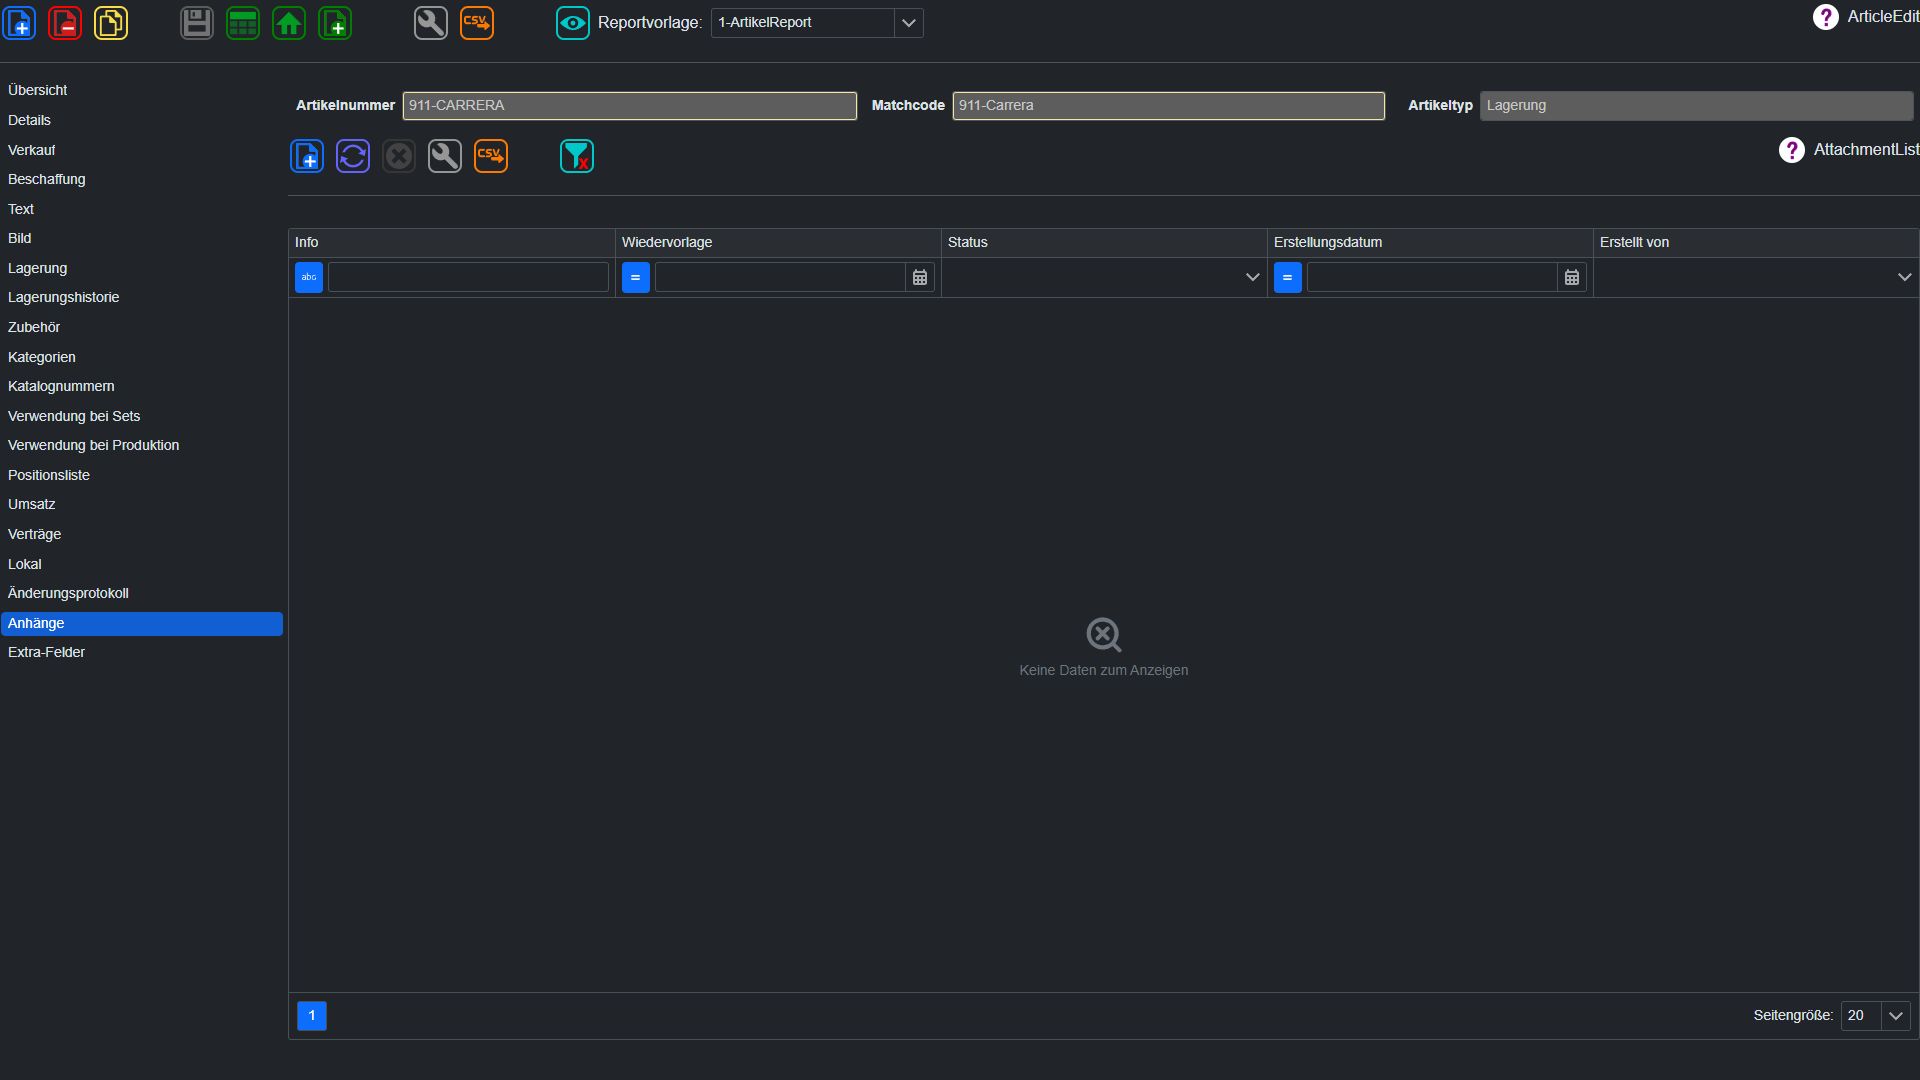Viewport: 1920px width, 1080px height.
Task: Click the gray save disk icon
Action: click(x=197, y=22)
